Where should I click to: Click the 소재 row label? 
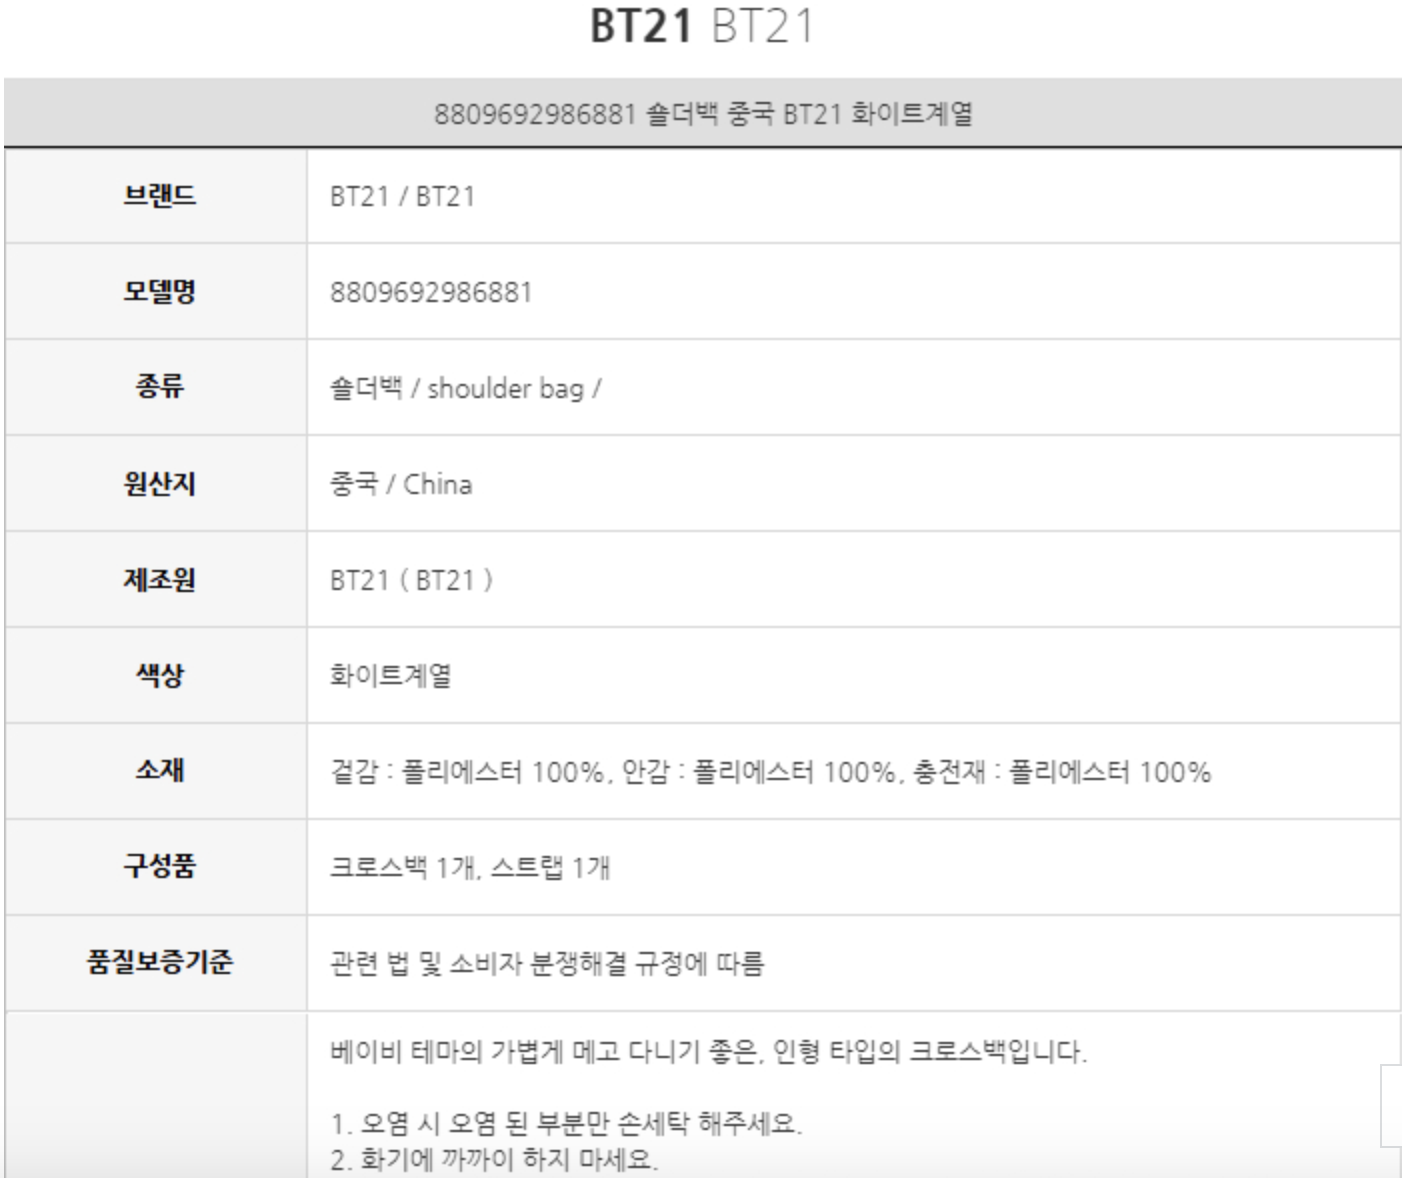click(159, 770)
